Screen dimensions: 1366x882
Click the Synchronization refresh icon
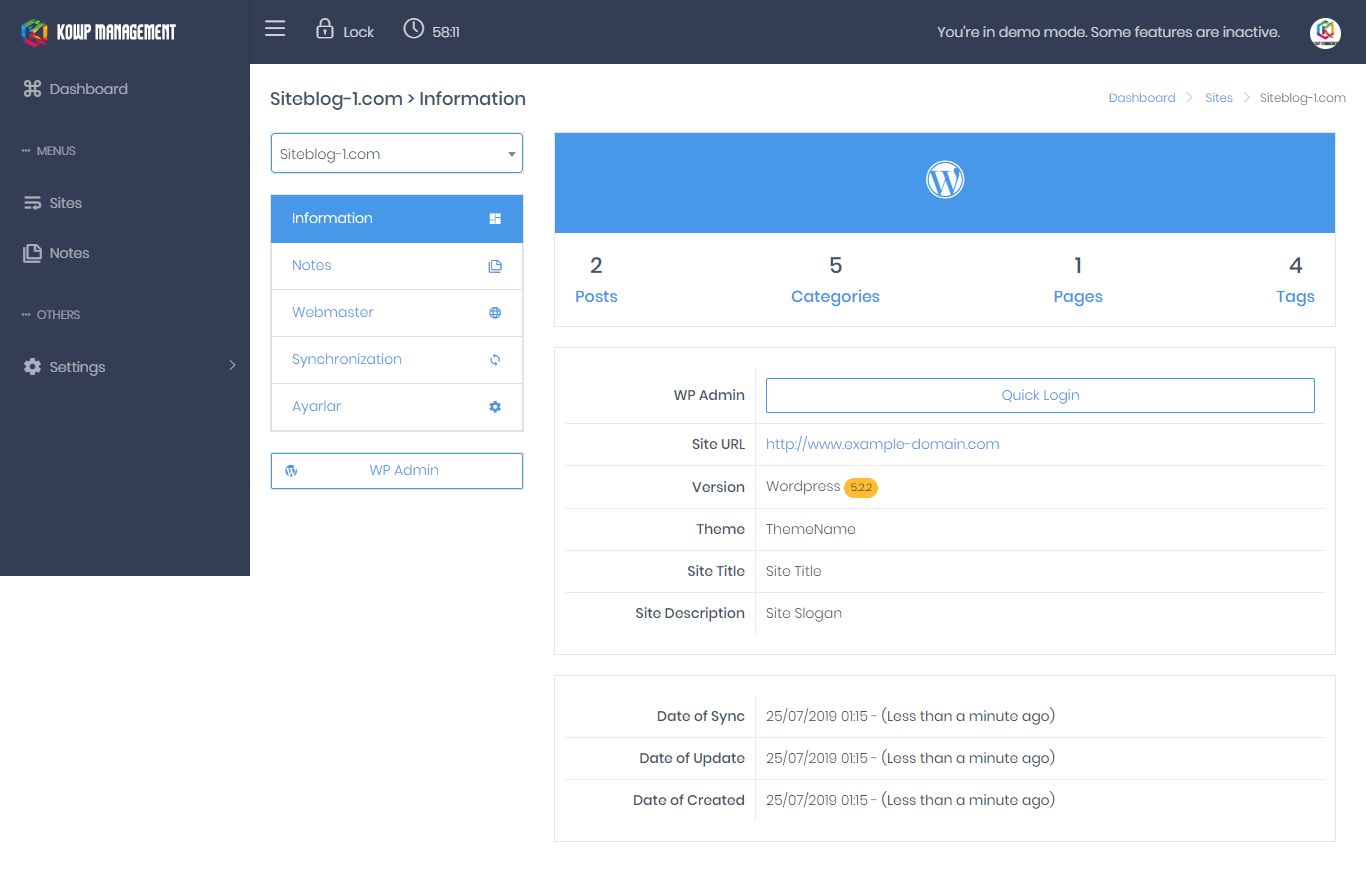tap(495, 360)
